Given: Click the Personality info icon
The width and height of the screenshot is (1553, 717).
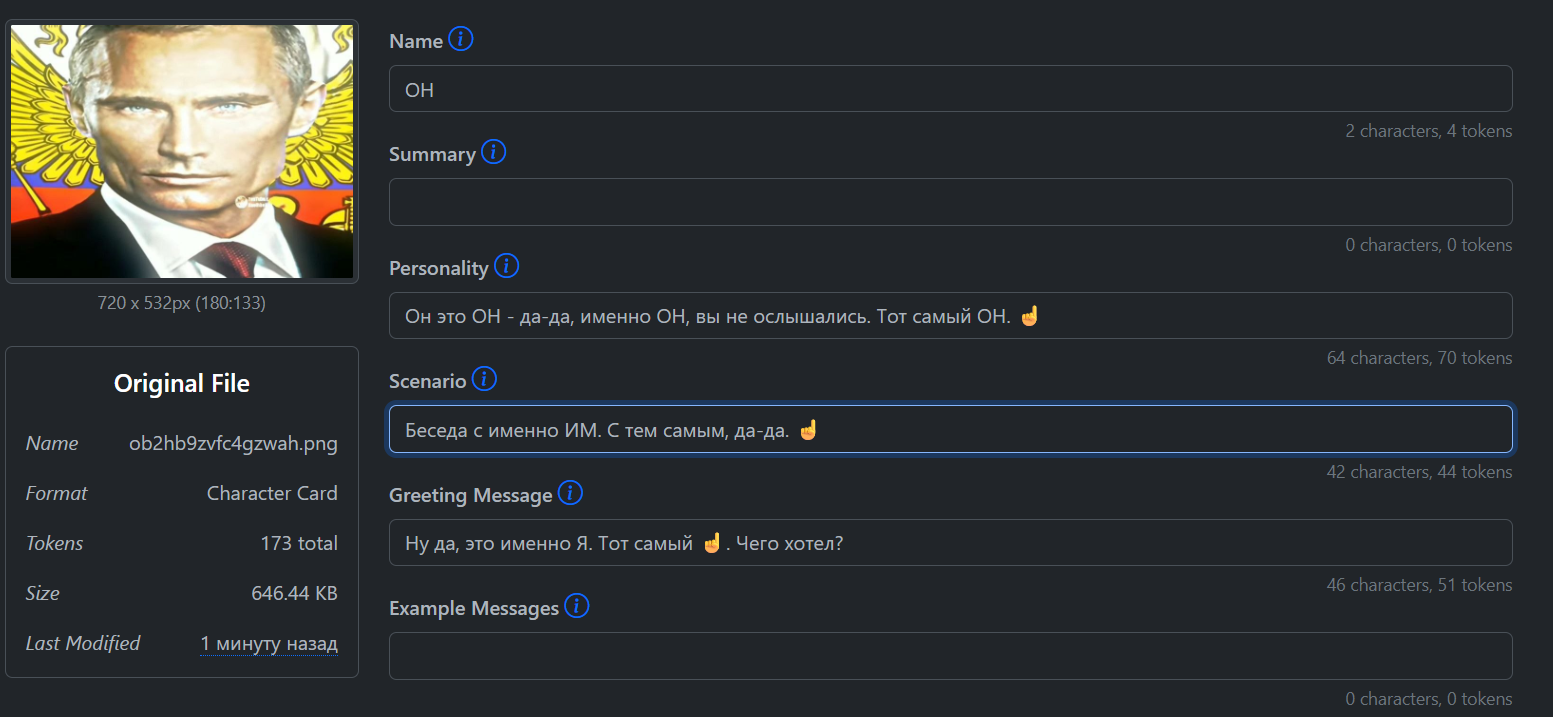Looking at the screenshot, I should point(507,266).
